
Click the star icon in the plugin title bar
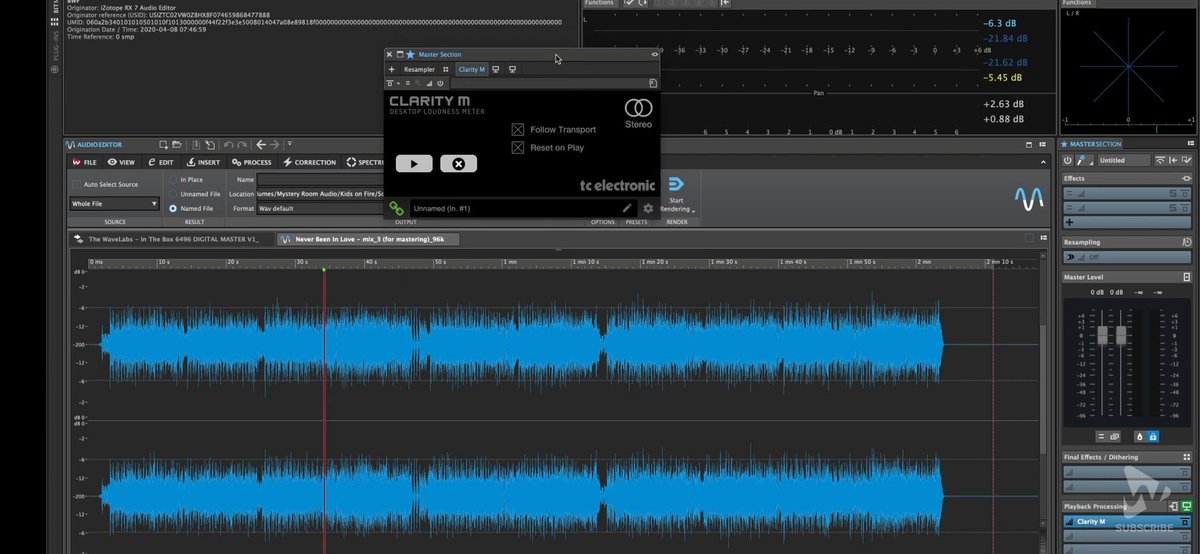(410, 54)
